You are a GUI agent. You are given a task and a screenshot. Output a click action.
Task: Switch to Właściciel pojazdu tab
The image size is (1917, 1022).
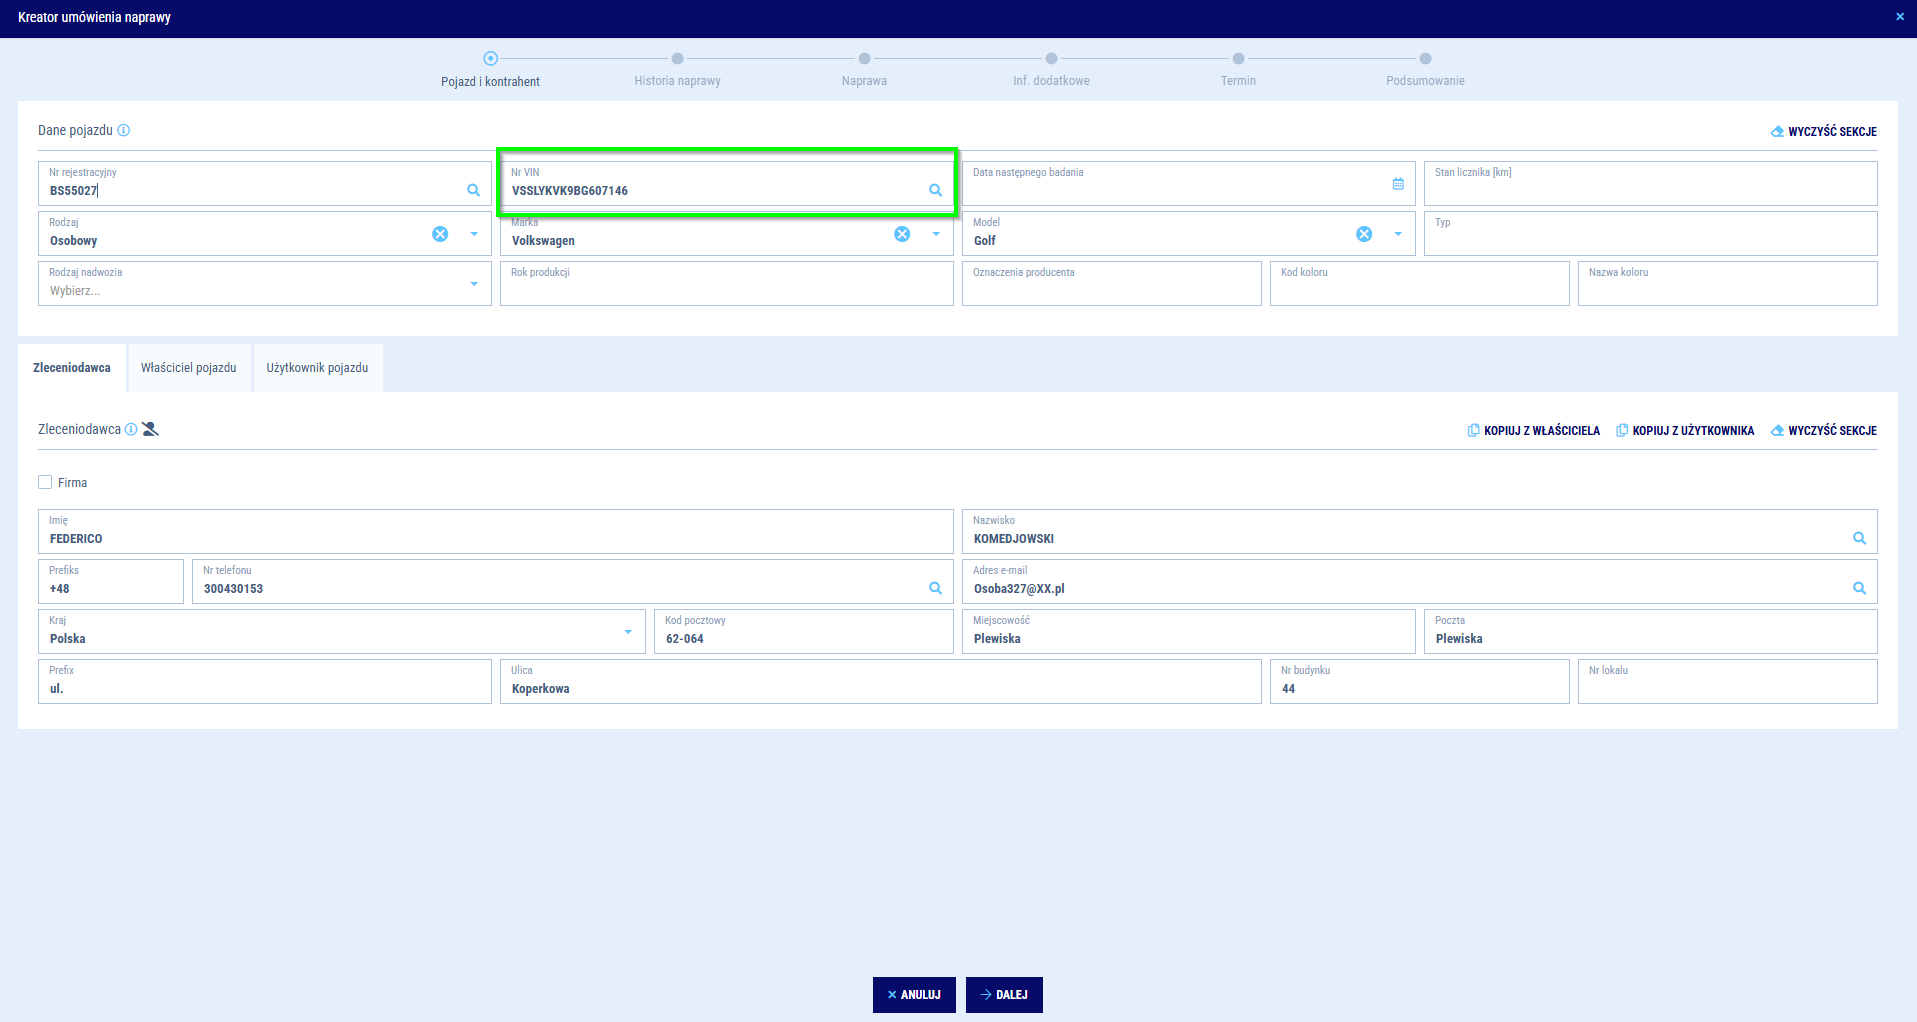(x=189, y=368)
